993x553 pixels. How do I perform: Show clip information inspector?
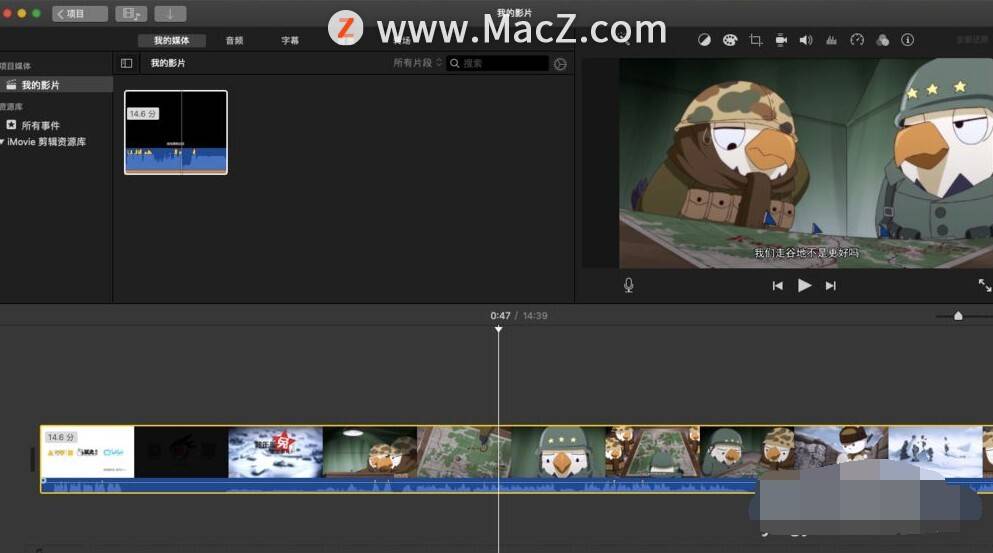908,40
